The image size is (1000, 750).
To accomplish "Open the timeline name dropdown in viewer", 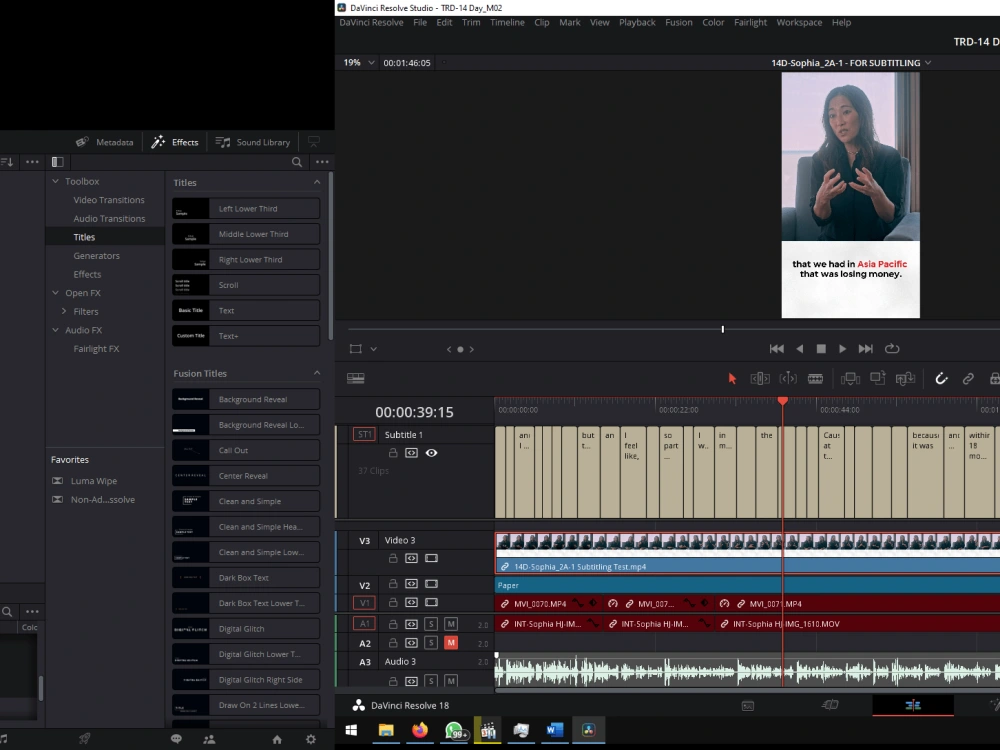I will [928, 62].
